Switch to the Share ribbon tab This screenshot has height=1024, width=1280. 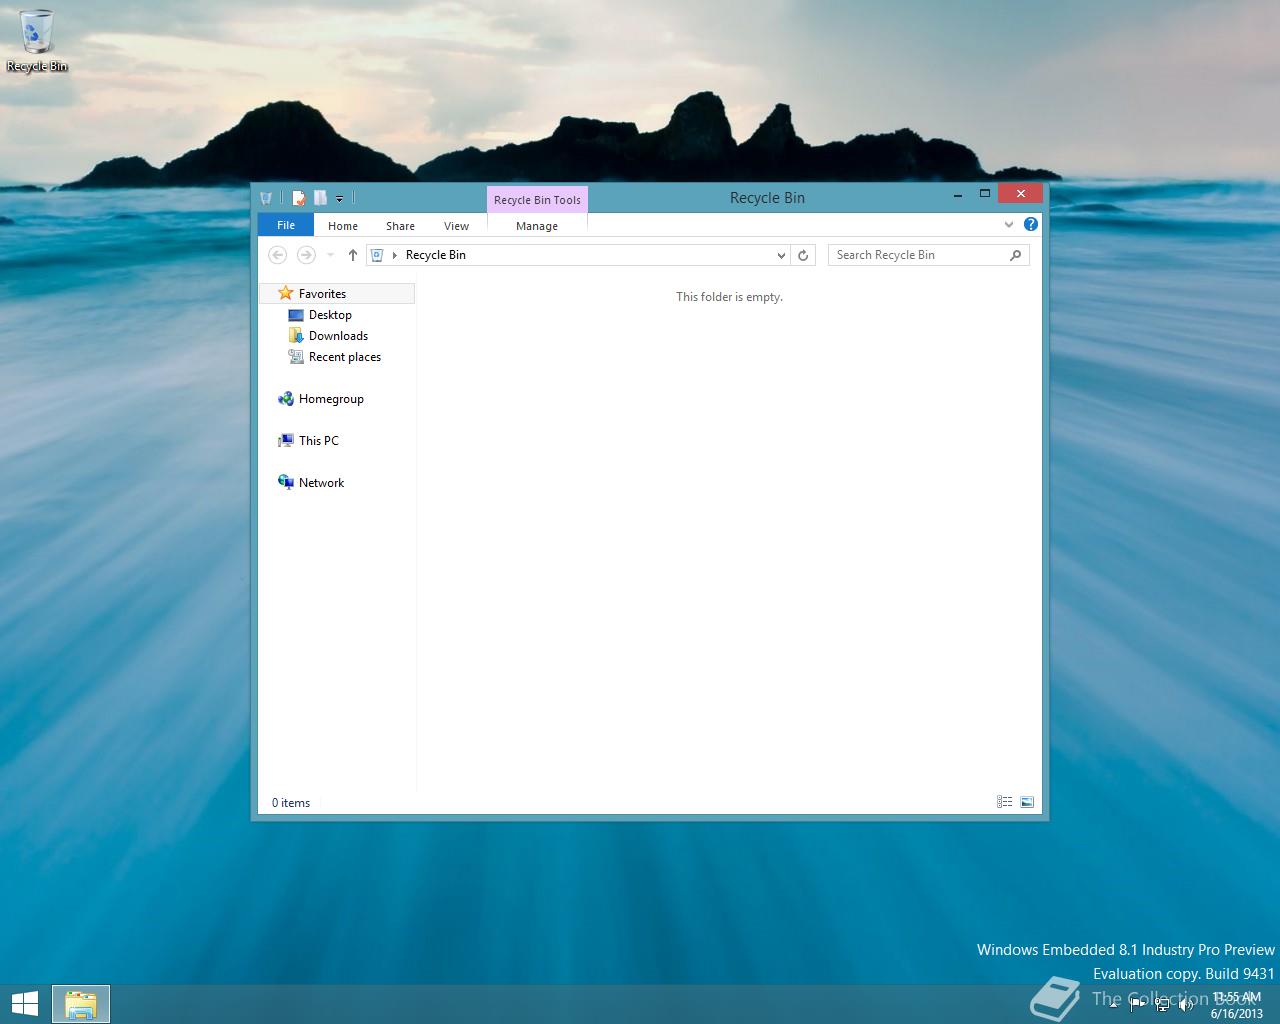pos(400,226)
